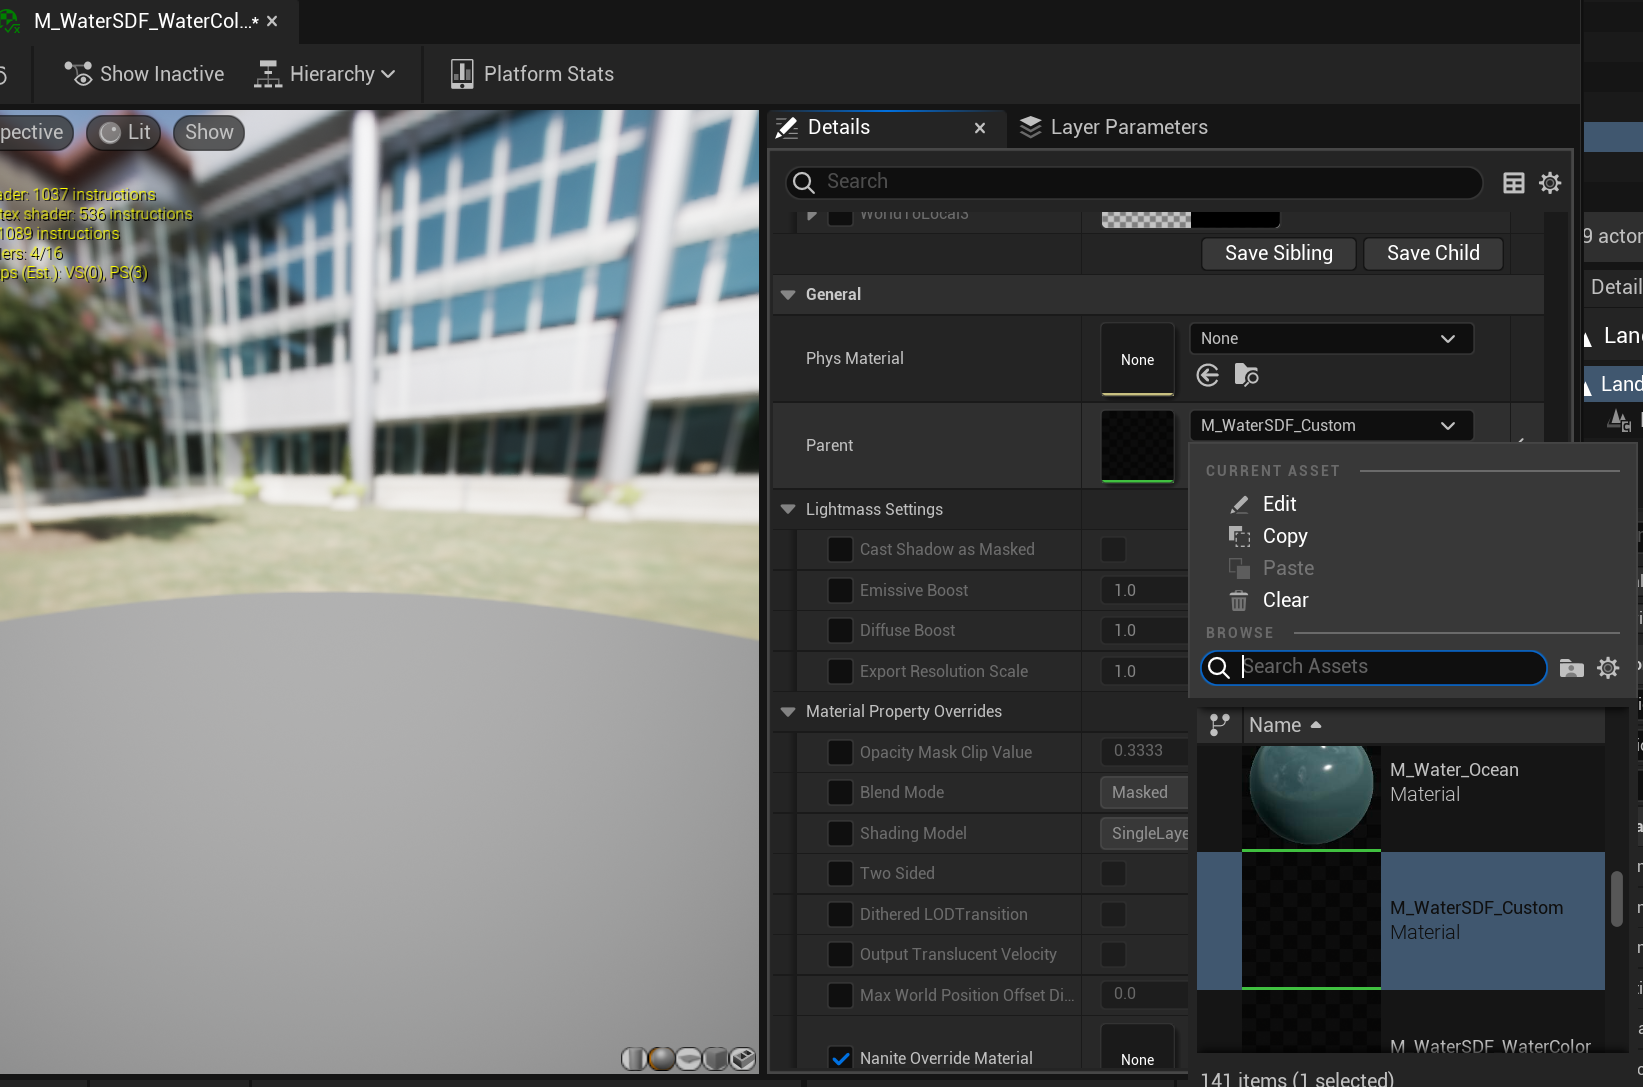
Task: Browse to Phys Material in Content Browser
Action: (1246, 375)
